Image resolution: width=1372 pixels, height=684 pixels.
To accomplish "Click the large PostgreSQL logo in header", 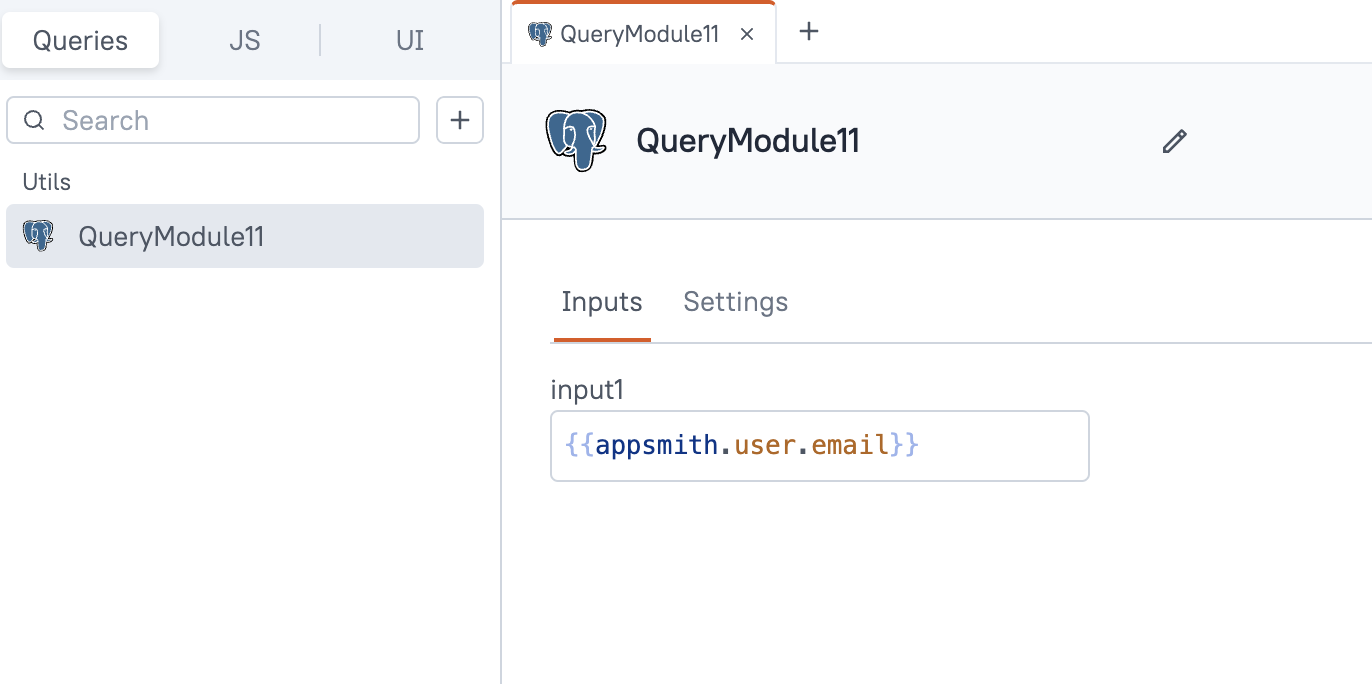I will point(576,141).
